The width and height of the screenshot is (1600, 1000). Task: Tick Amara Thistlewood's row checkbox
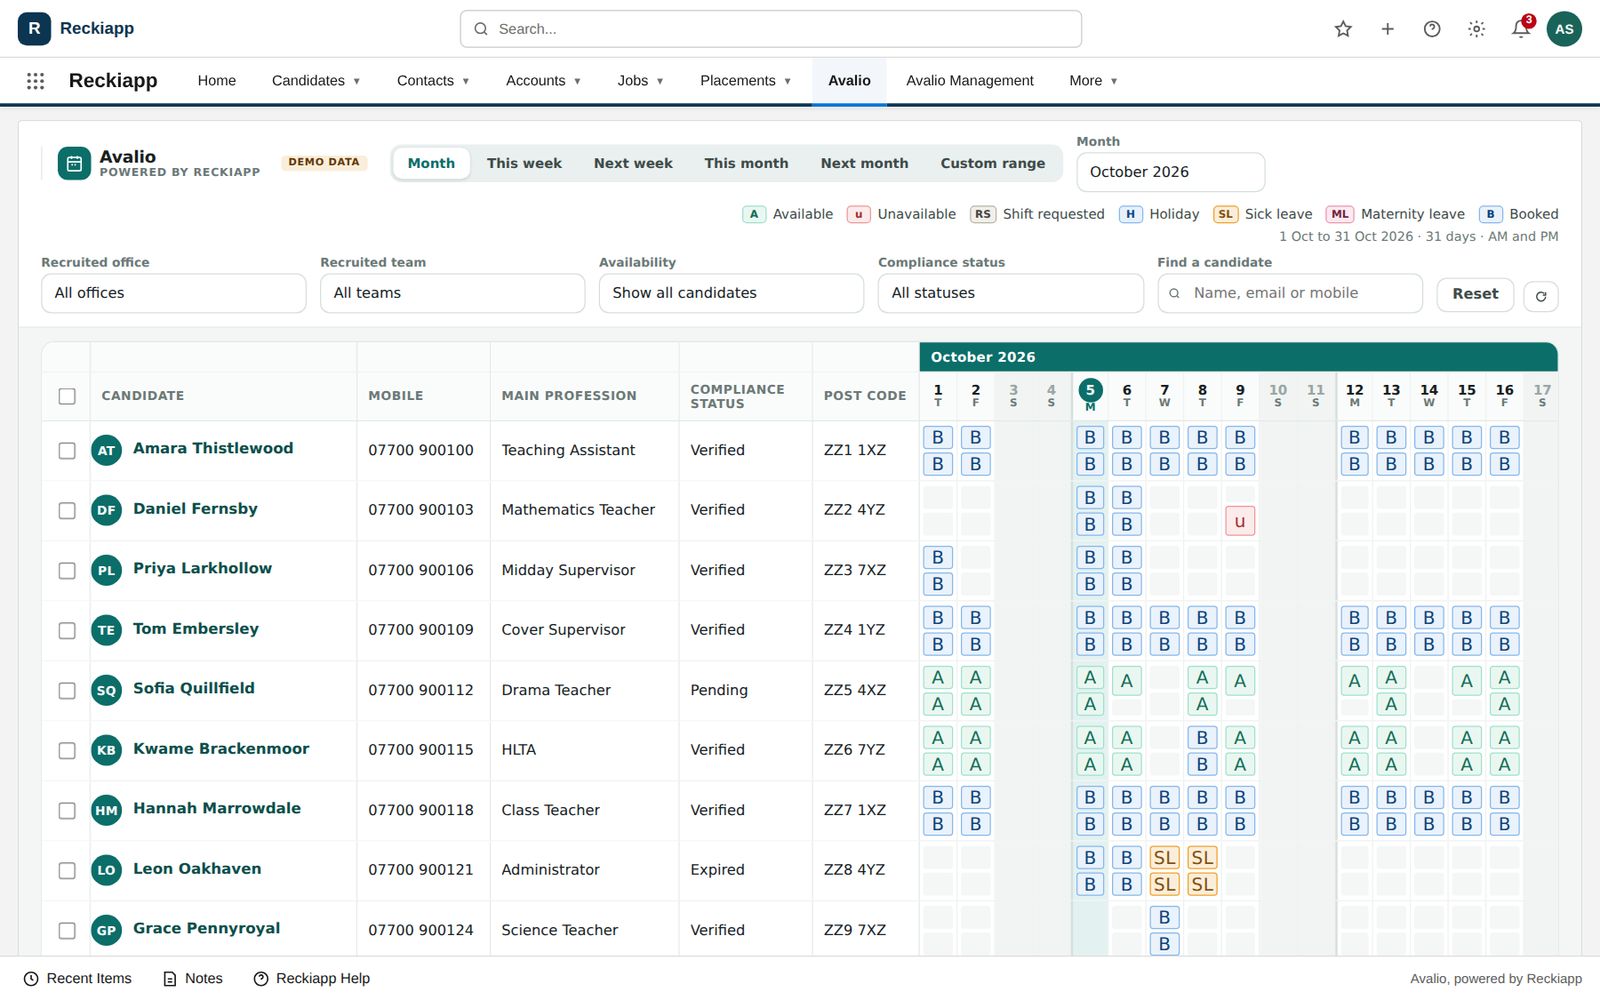pyautogui.click(x=67, y=451)
